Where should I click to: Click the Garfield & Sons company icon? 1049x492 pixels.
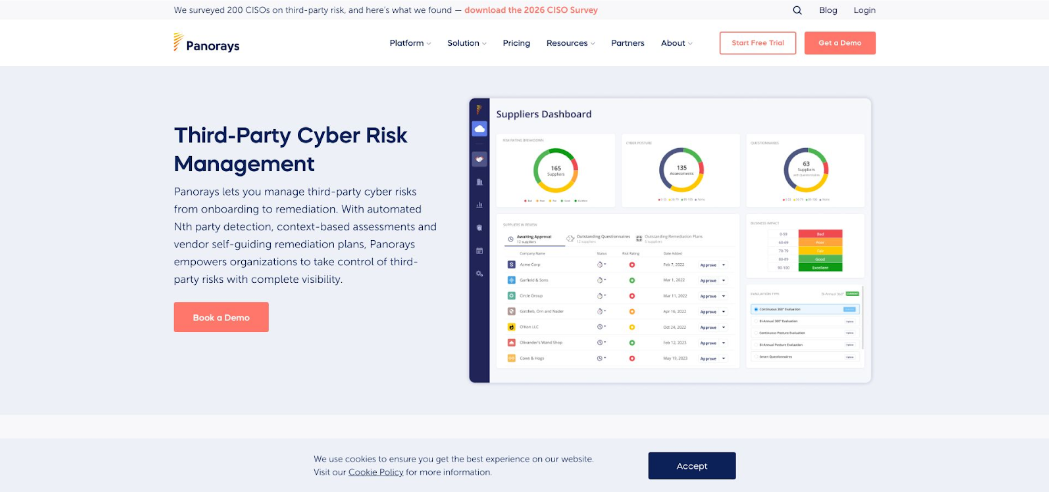(x=512, y=280)
